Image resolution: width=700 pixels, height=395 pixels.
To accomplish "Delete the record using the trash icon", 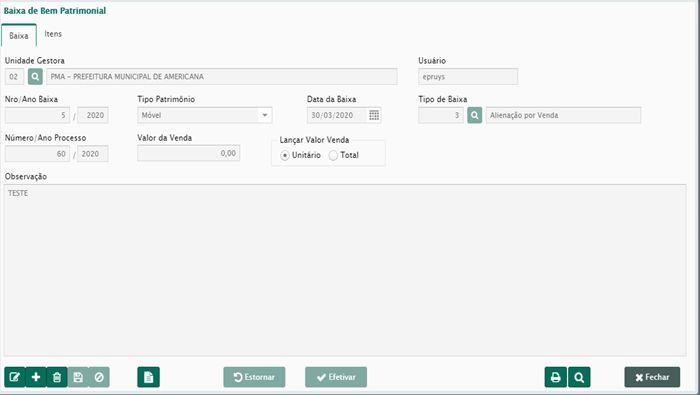I will (57, 377).
